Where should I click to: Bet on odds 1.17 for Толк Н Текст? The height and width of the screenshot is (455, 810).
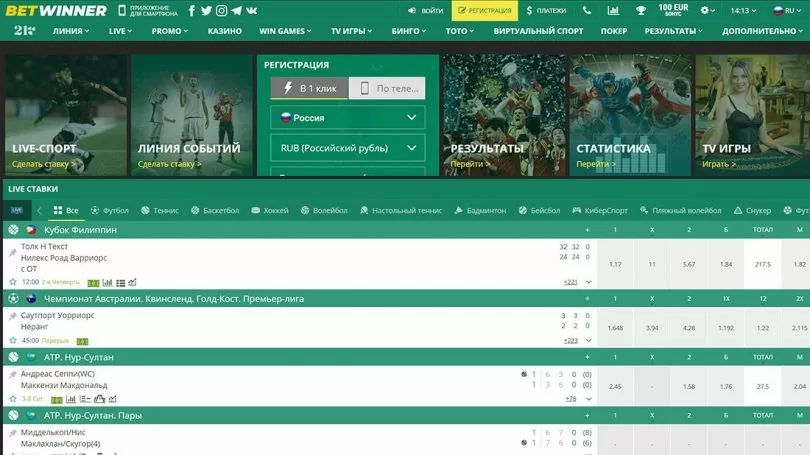click(x=615, y=264)
